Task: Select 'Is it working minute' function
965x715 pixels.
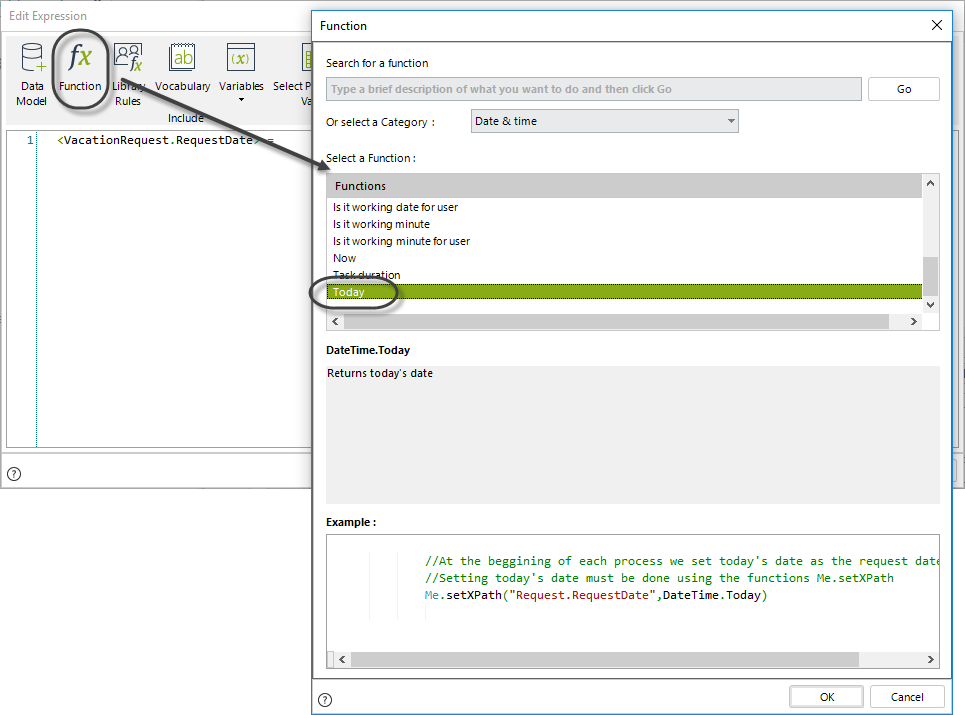Action: coord(624,225)
